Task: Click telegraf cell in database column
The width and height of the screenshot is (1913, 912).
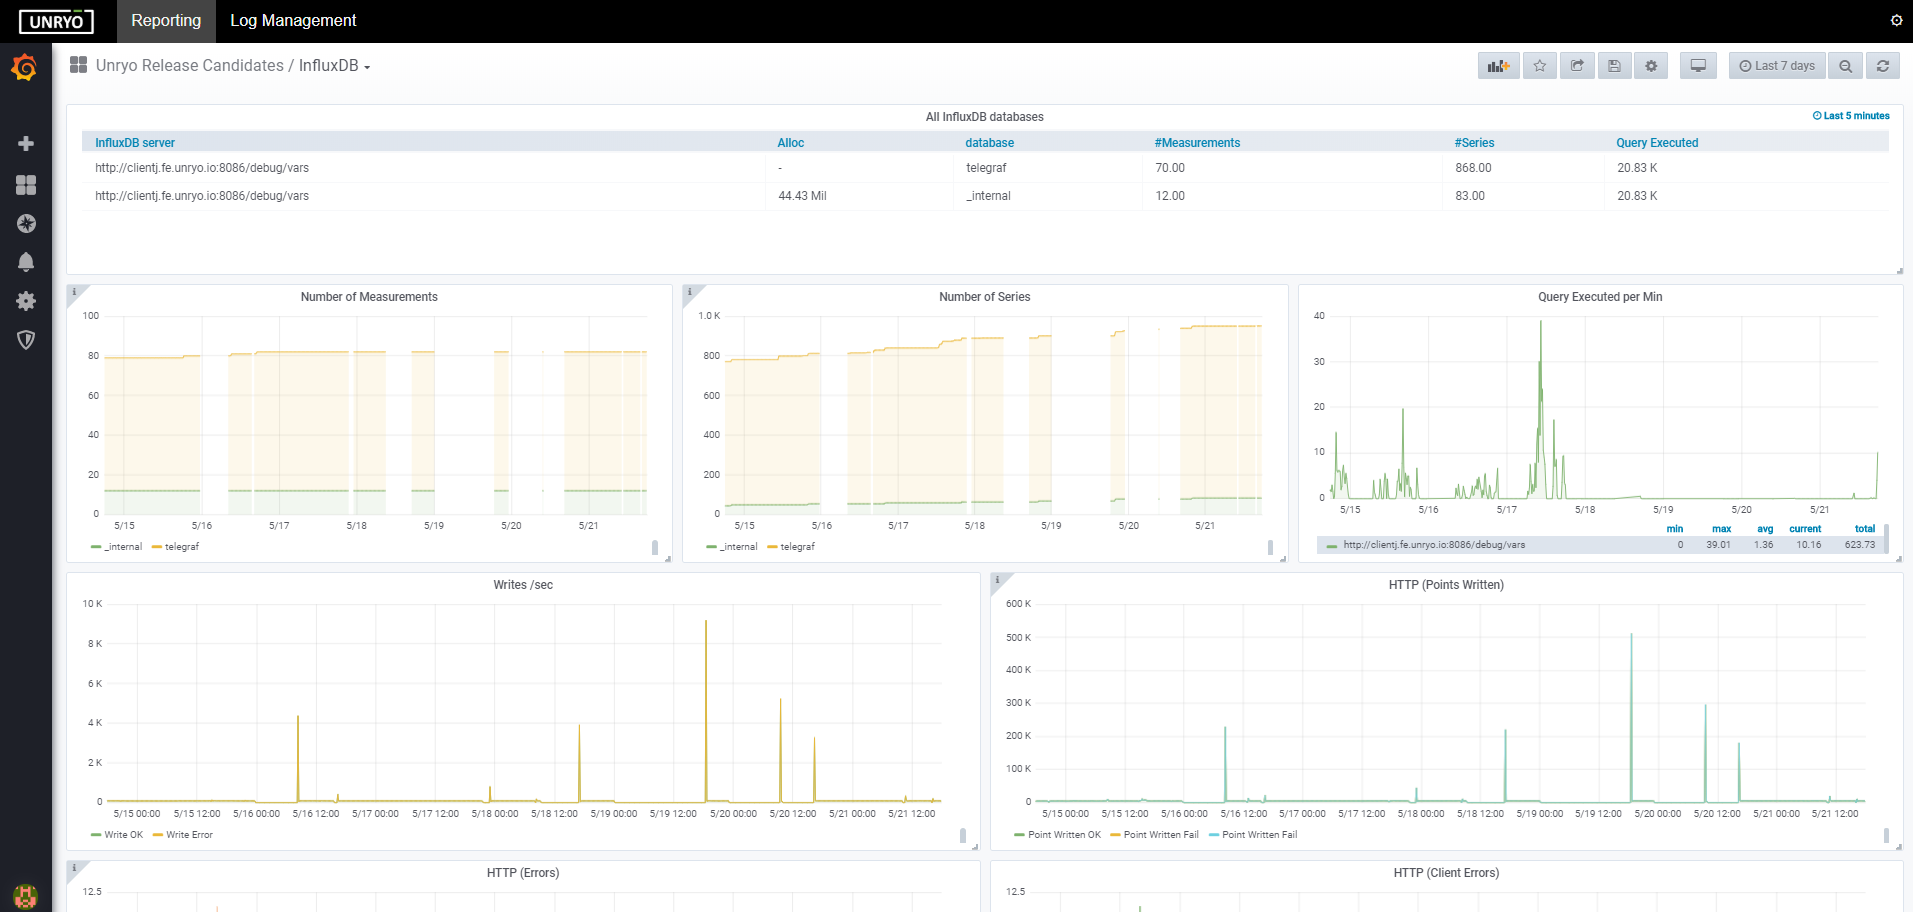Action: click(x=986, y=168)
